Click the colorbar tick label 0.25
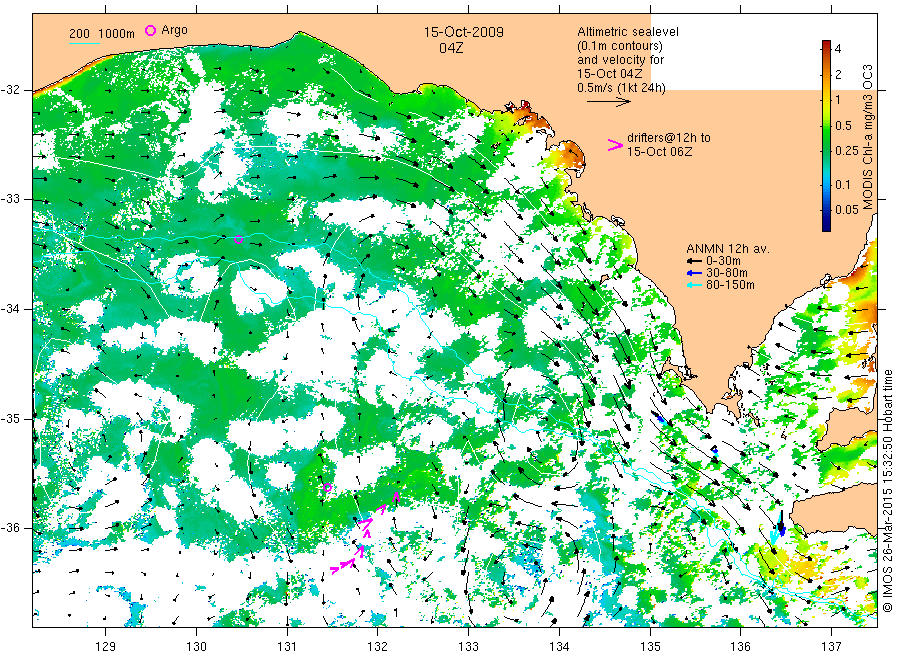The height and width of the screenshot is (660, 900). point(847,151)
